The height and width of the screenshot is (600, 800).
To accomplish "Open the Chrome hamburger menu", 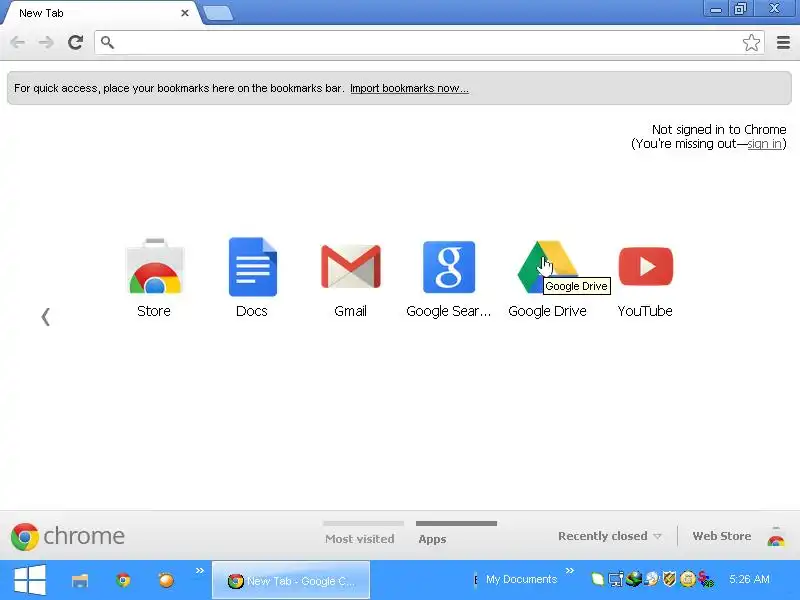I will point(783,42).
